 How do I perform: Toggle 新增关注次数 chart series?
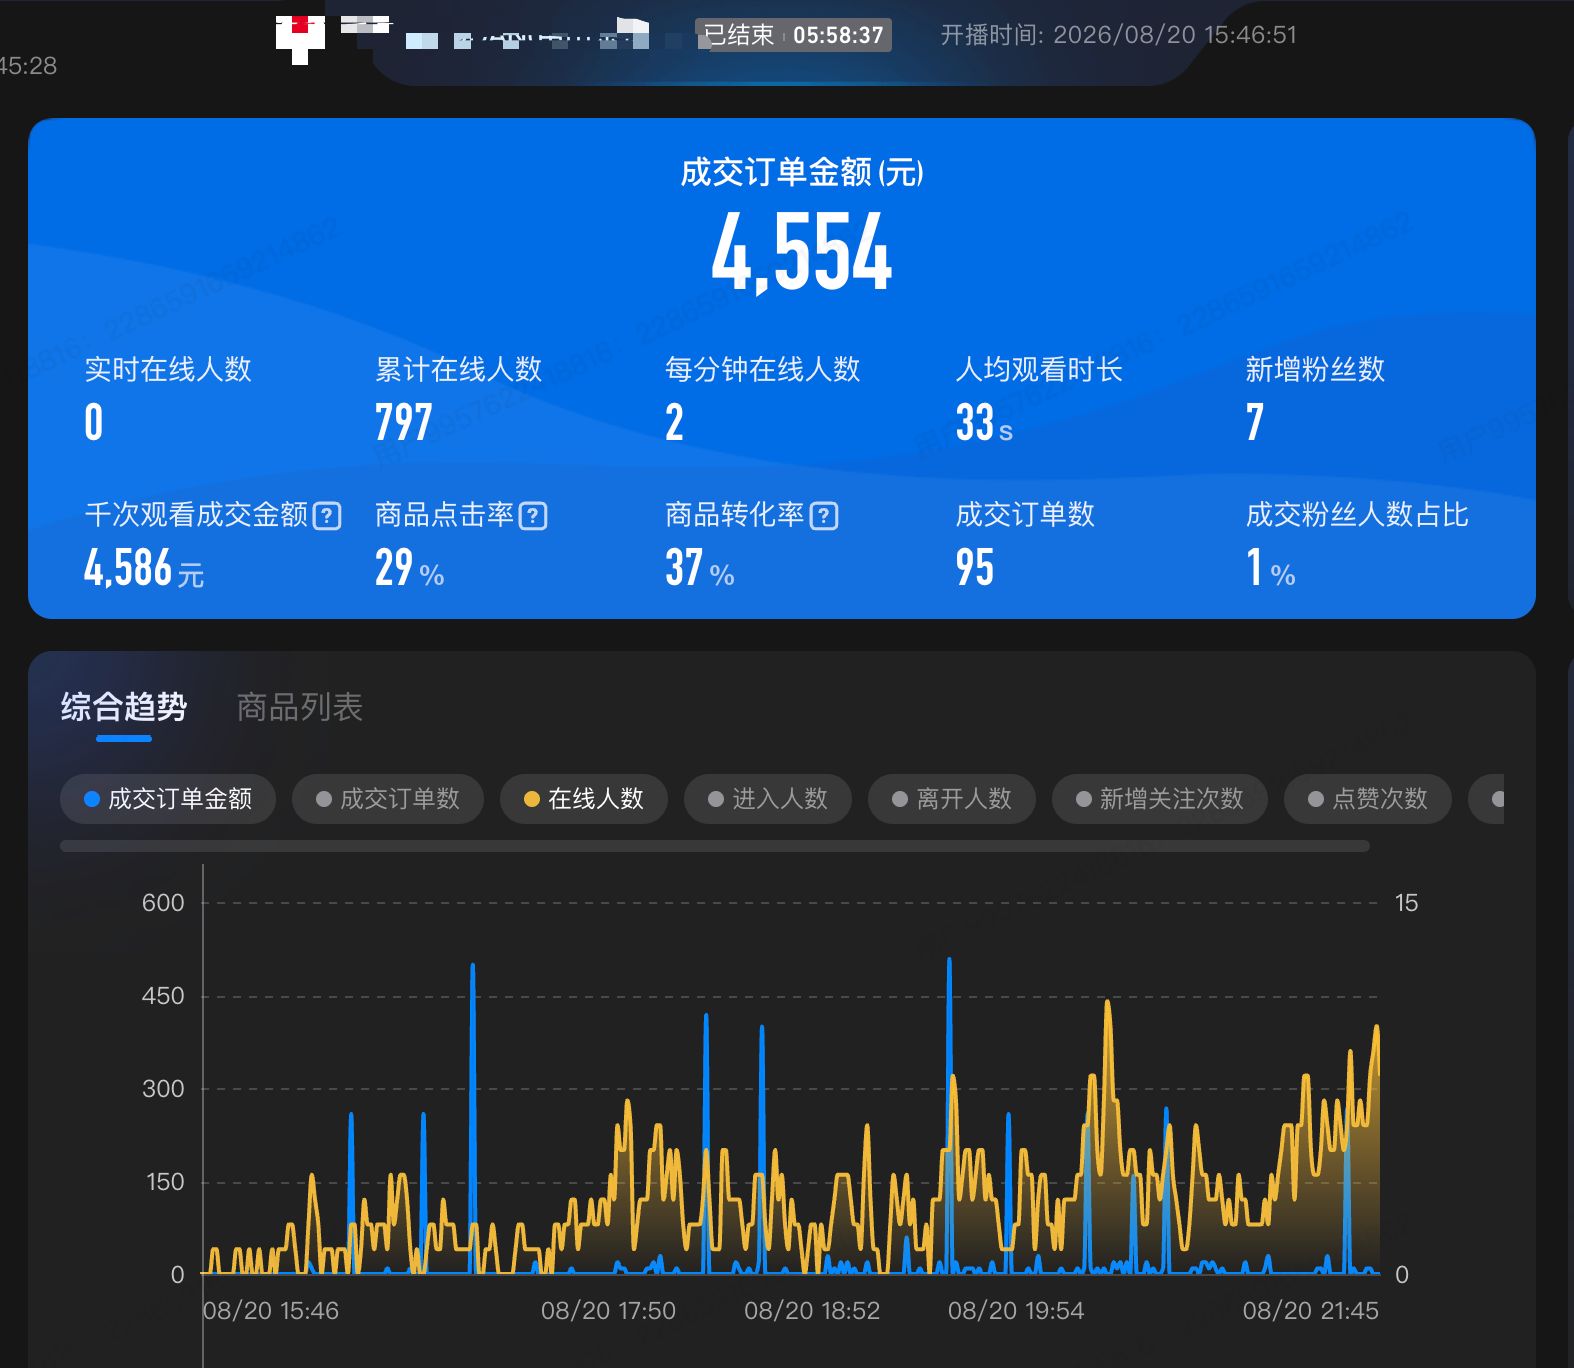1160,799
